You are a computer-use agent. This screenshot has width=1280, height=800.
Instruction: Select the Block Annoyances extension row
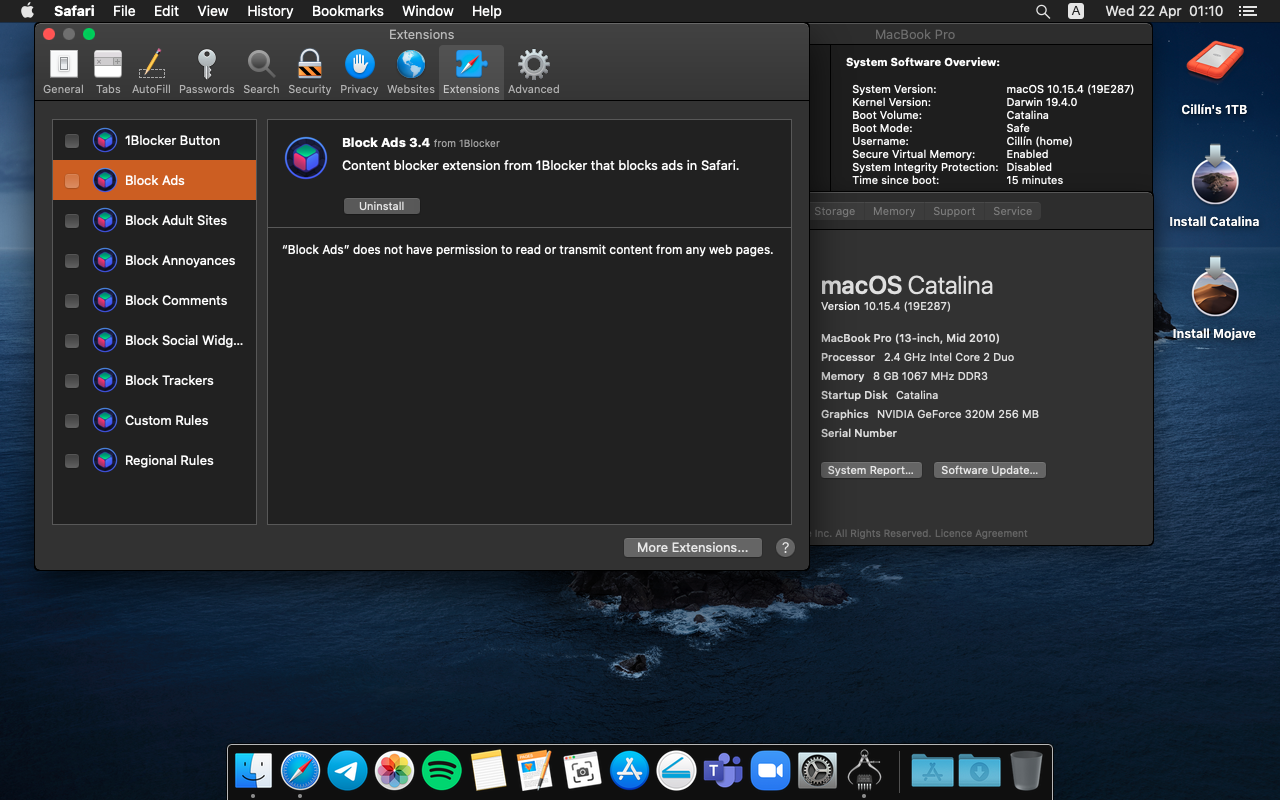[154, 260]
